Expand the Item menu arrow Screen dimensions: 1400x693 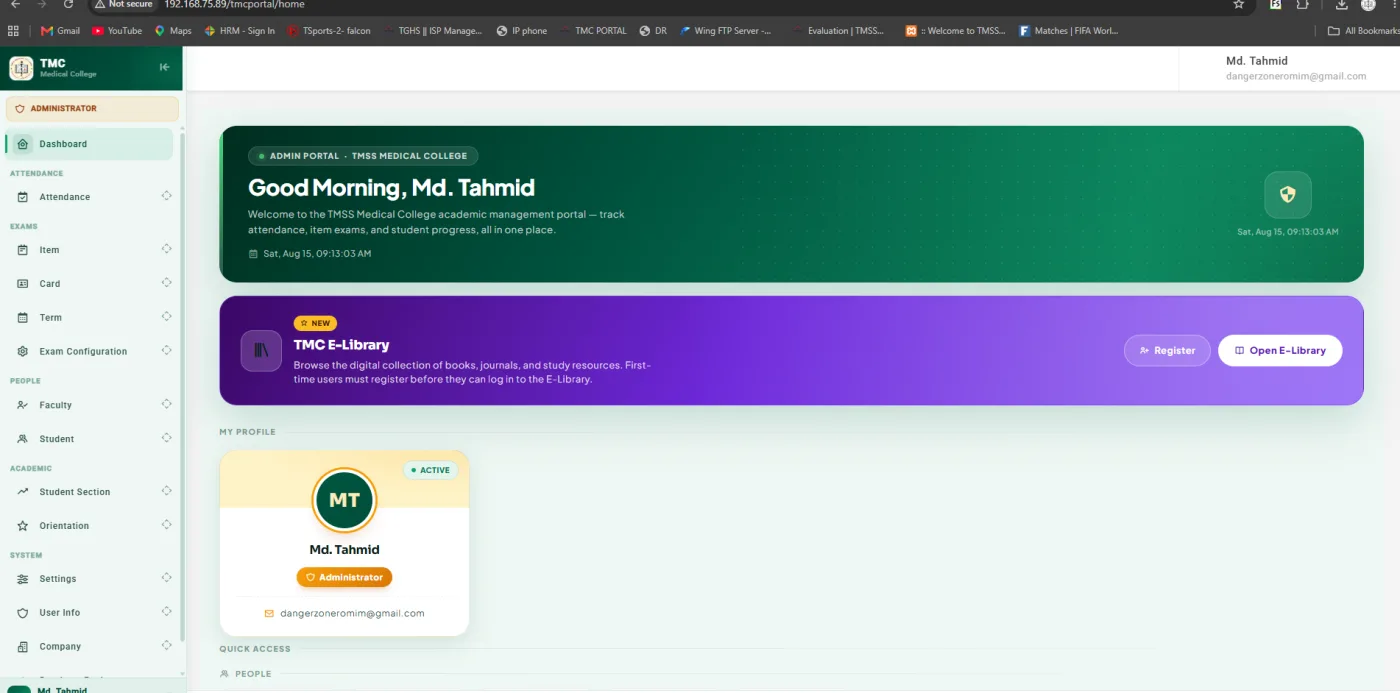tap(166, 249)
